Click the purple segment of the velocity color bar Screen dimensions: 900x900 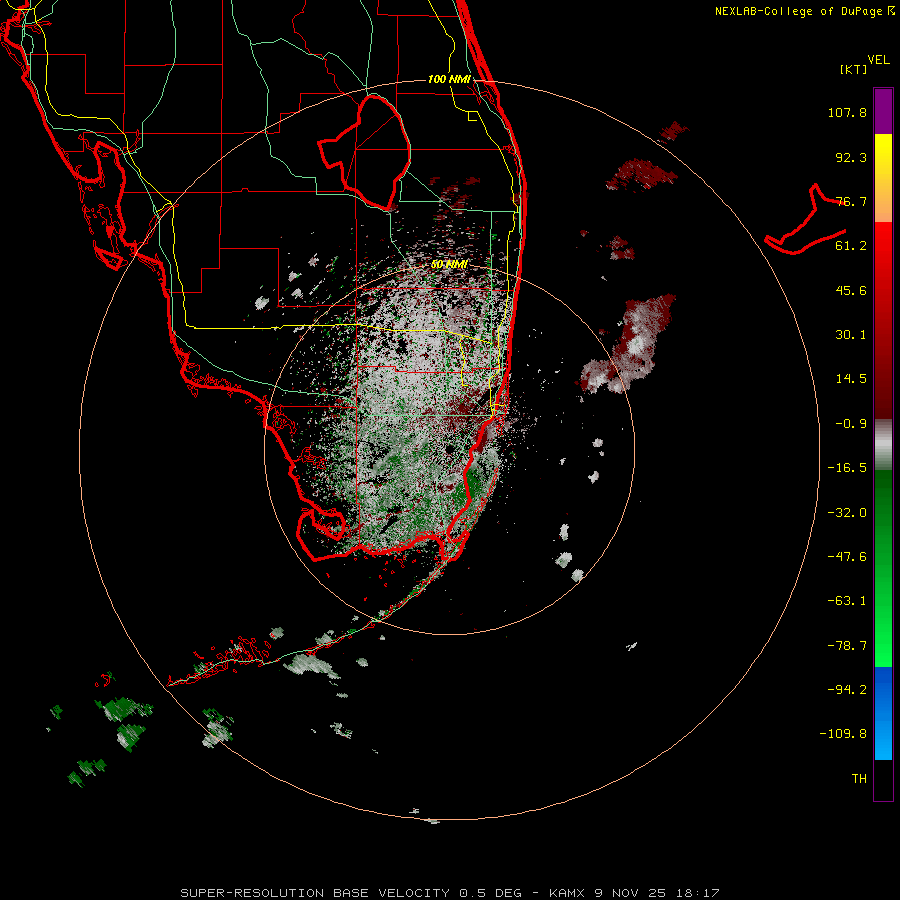point(883,111)
